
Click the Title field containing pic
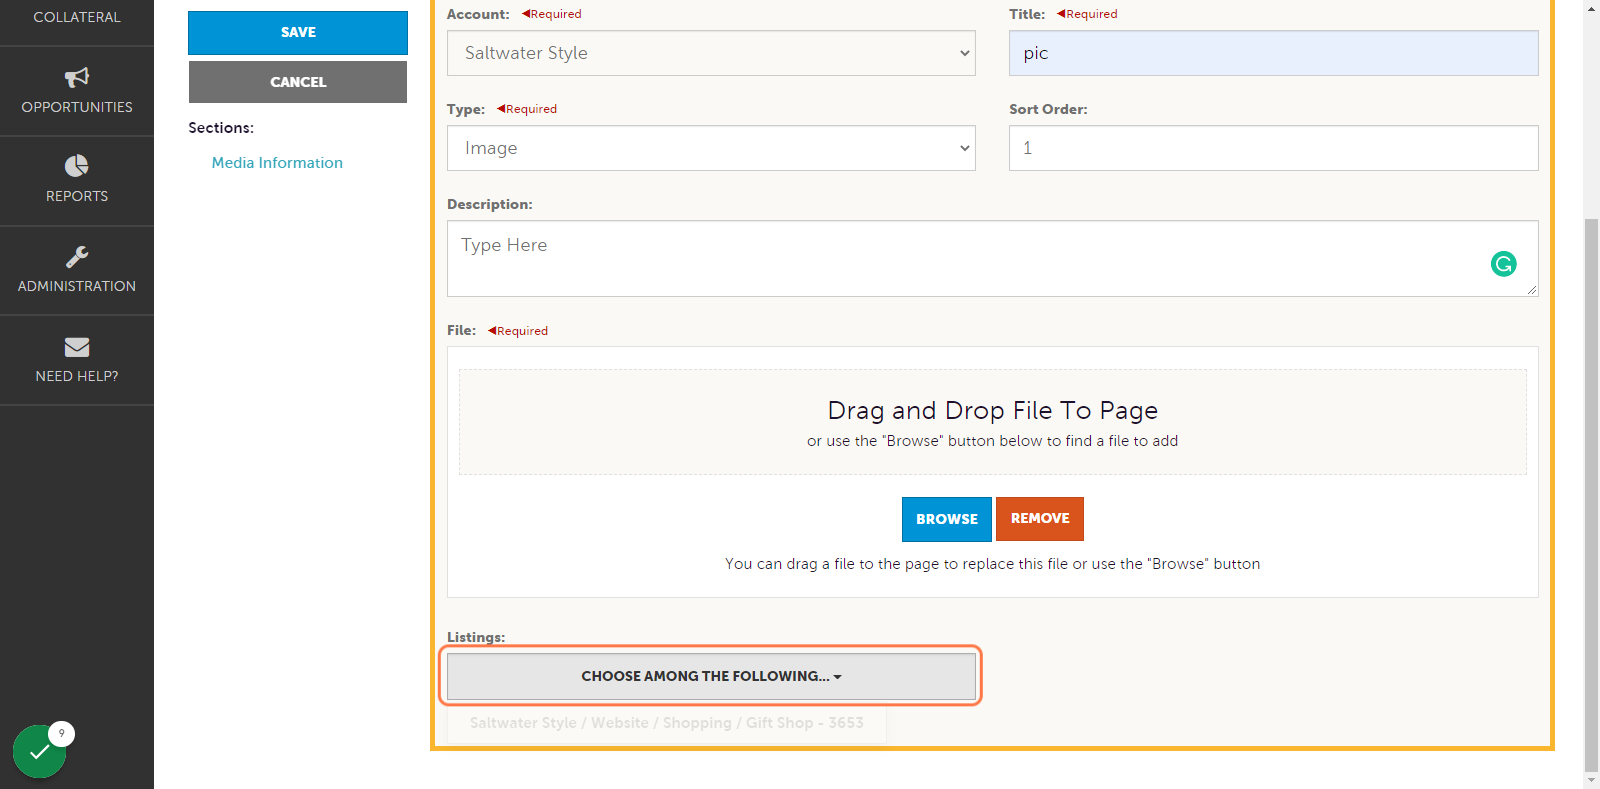pyautogui.click(x=1273, y=53)
